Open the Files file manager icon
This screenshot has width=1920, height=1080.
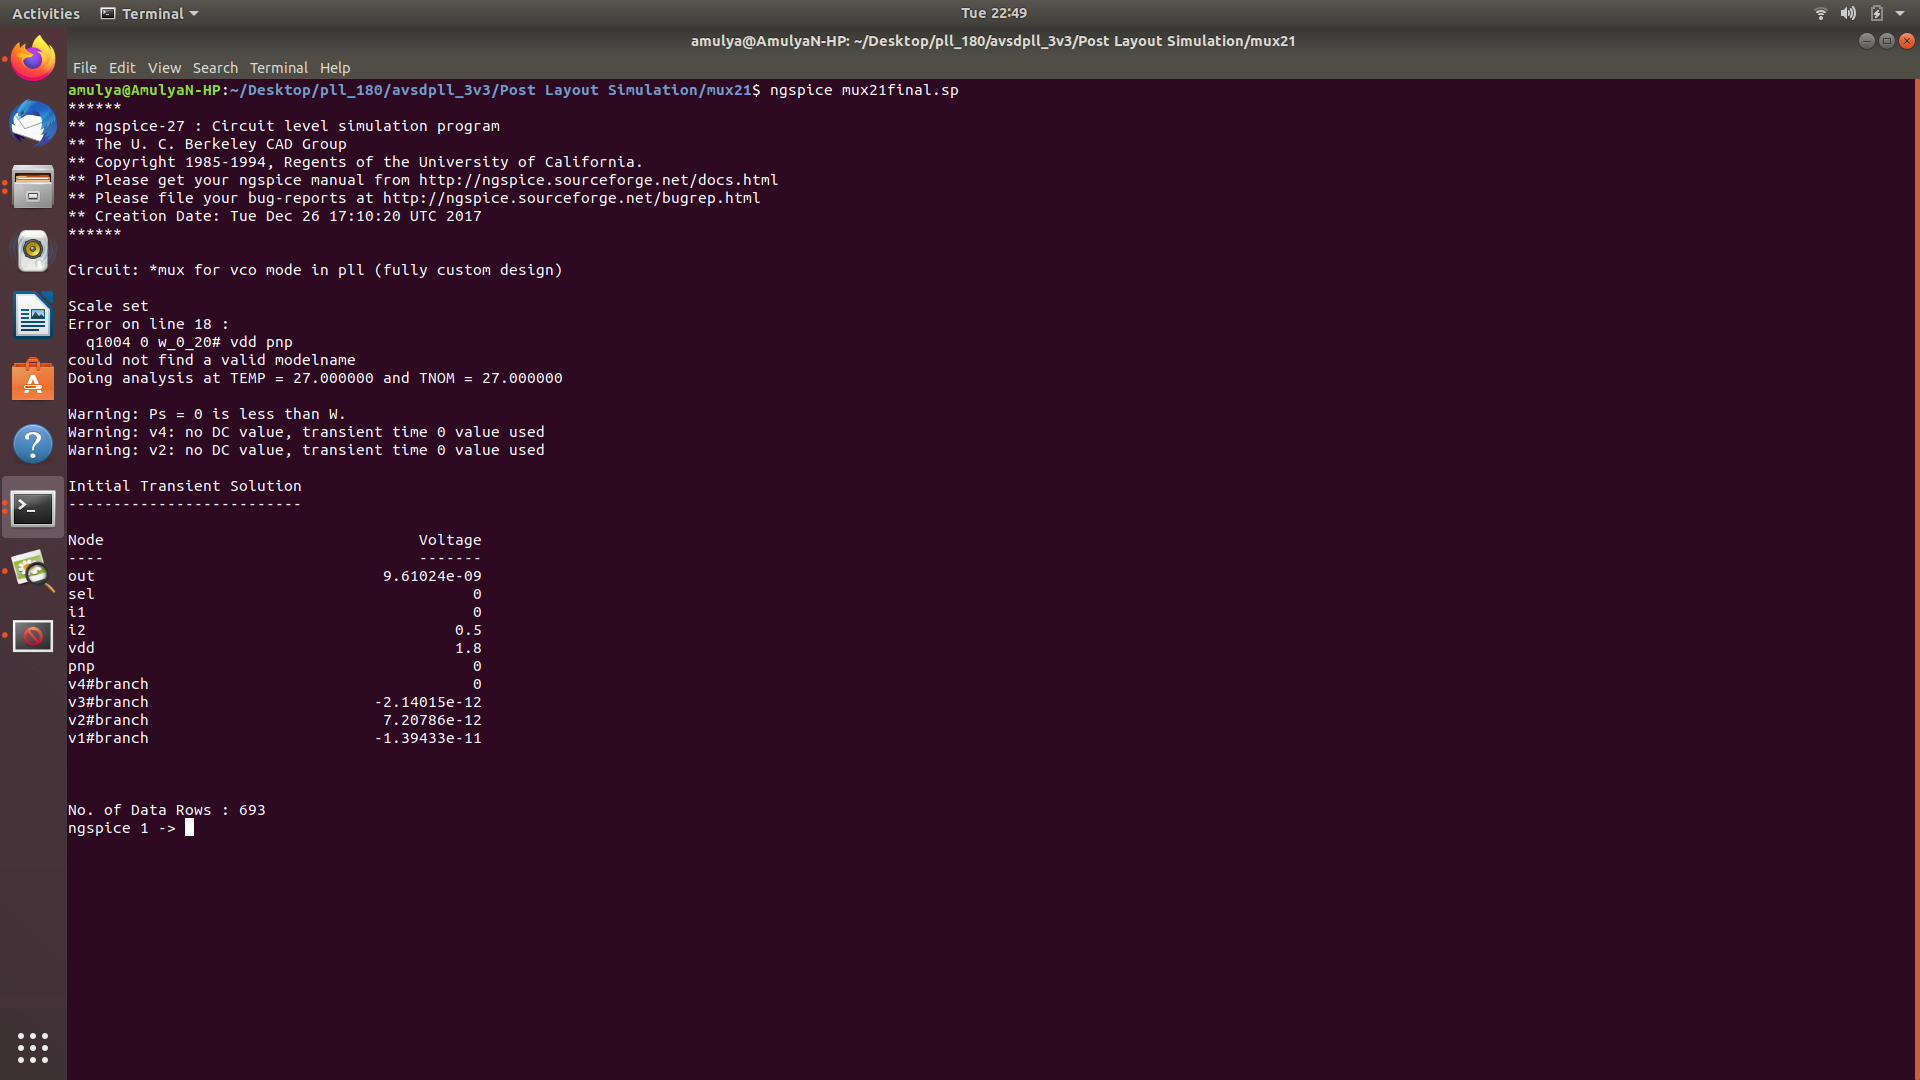coord(33,187)
